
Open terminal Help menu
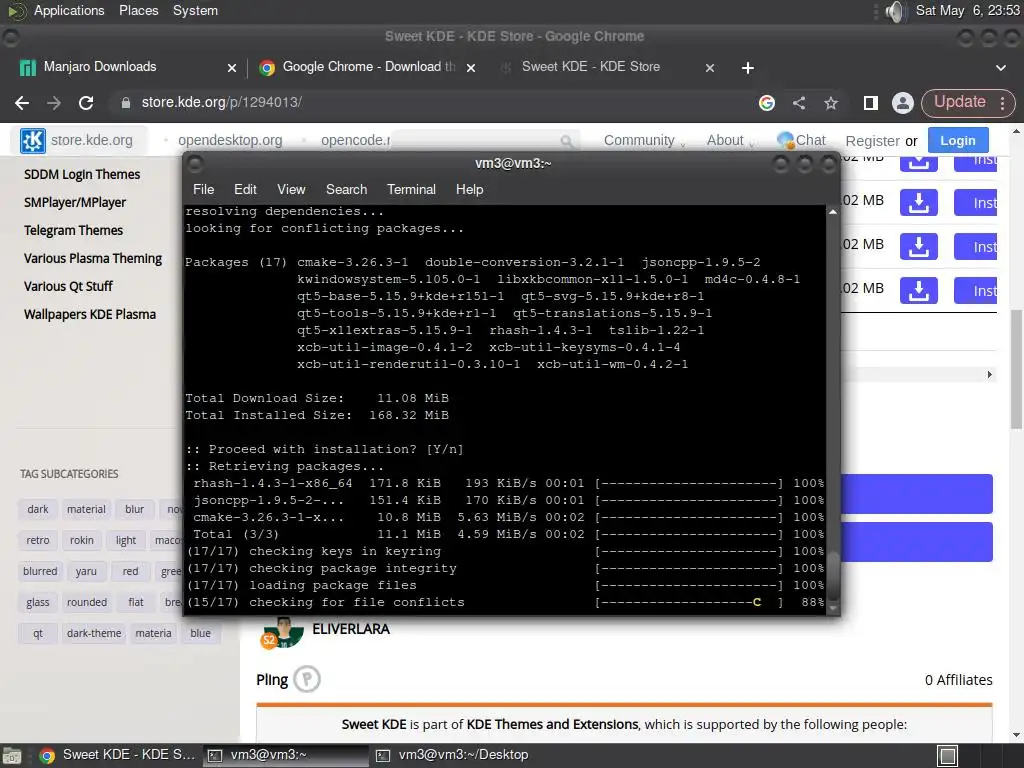point(469,189)
